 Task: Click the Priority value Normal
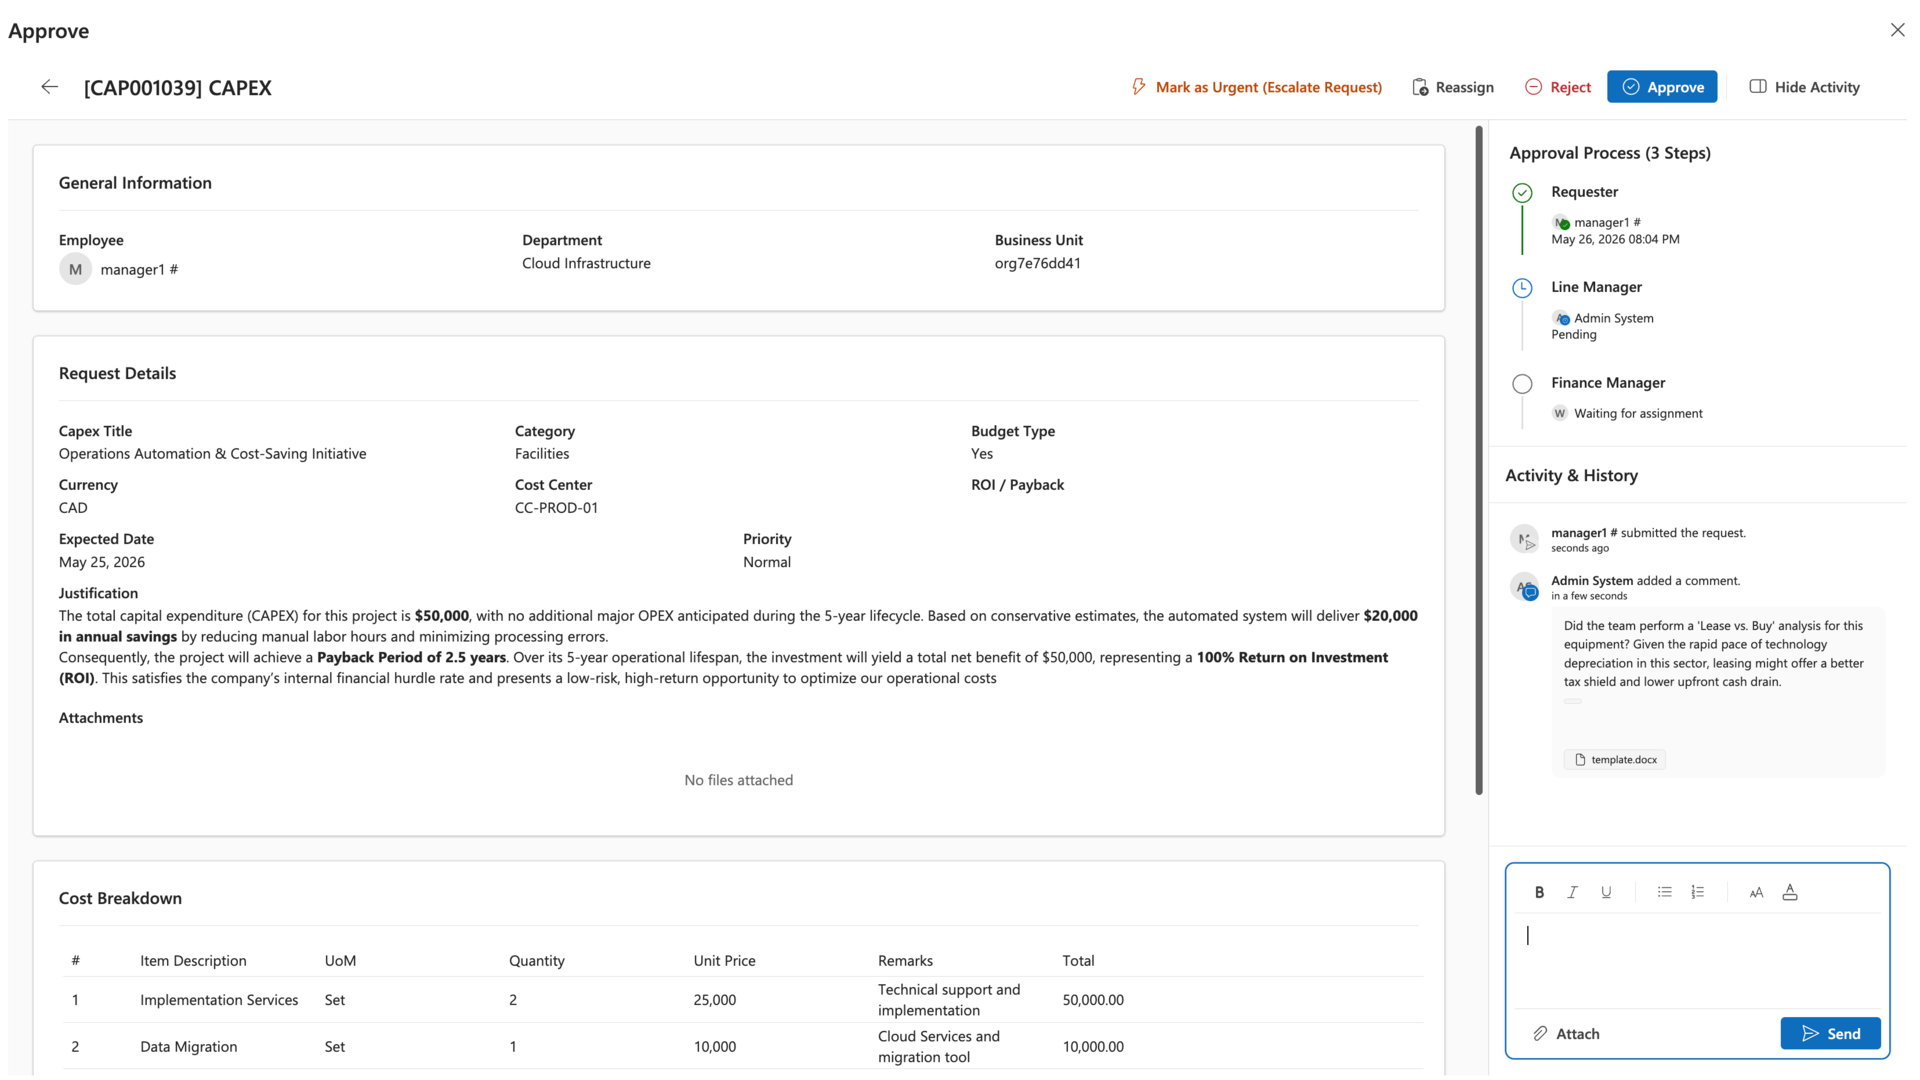coord(767,563)
